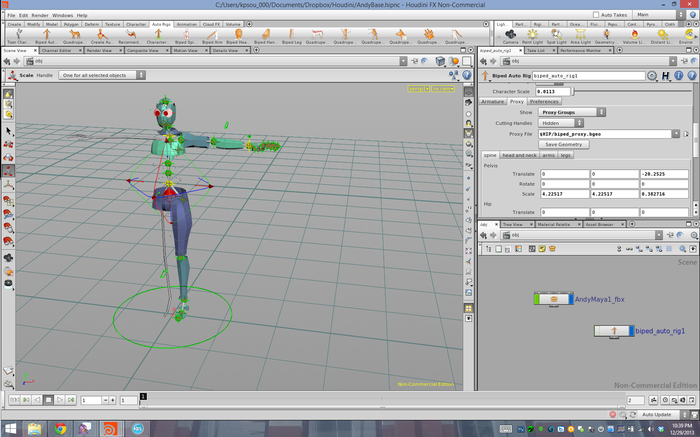The image size is (700, 437).
Task: Click the Proxy File chooser button
Action: (x=686, y=134)
